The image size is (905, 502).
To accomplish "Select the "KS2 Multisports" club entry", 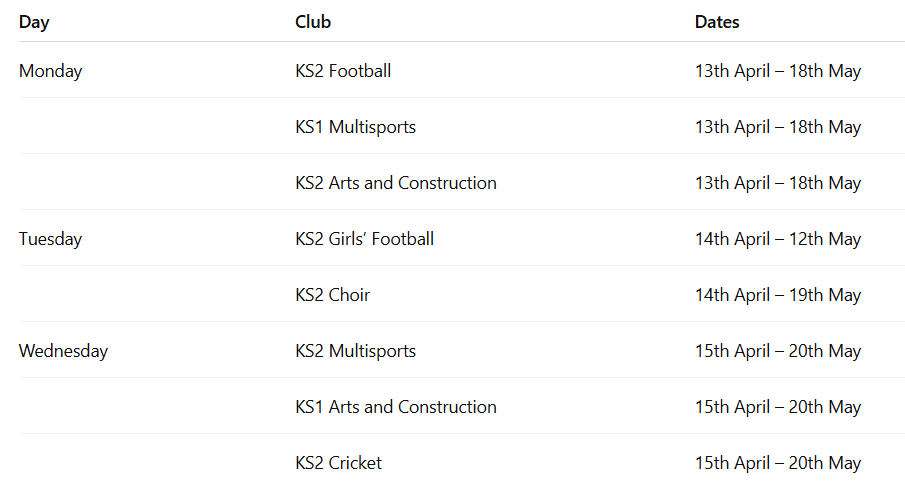I will coord(355,351).
